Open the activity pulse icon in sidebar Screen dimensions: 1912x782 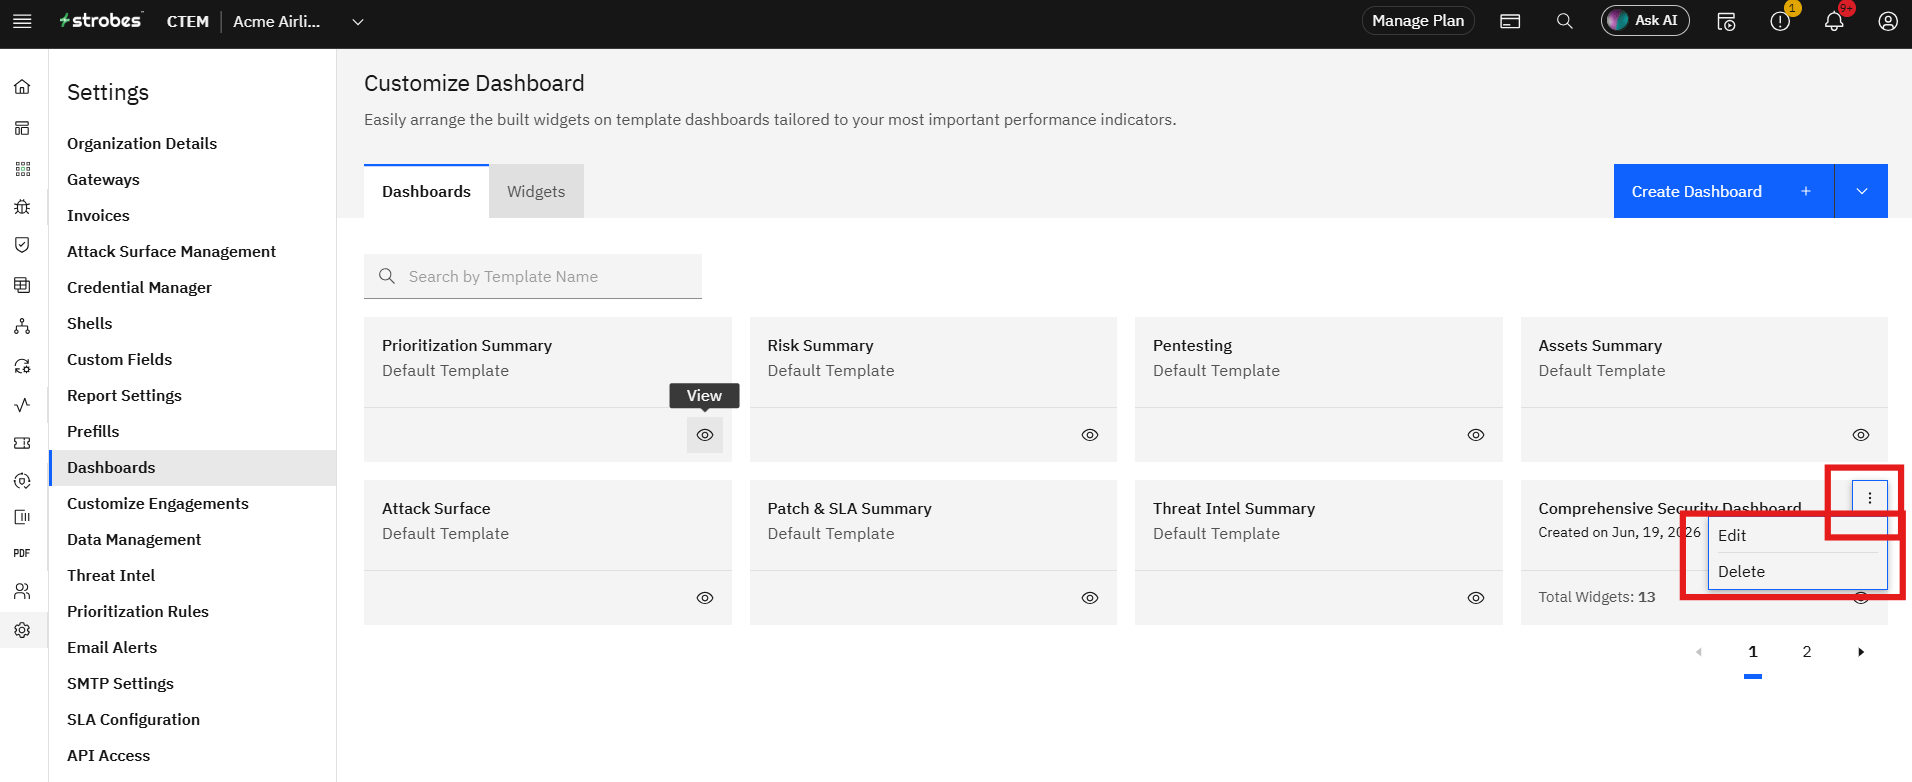click(x=22, y=405)
